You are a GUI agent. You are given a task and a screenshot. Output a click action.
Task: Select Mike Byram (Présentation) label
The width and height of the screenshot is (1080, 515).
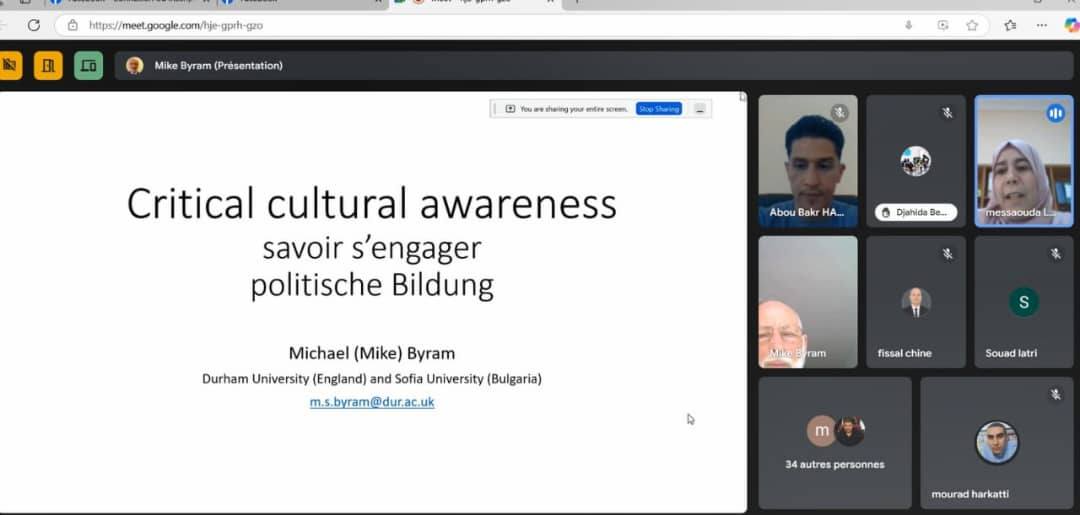pos(218,66)
